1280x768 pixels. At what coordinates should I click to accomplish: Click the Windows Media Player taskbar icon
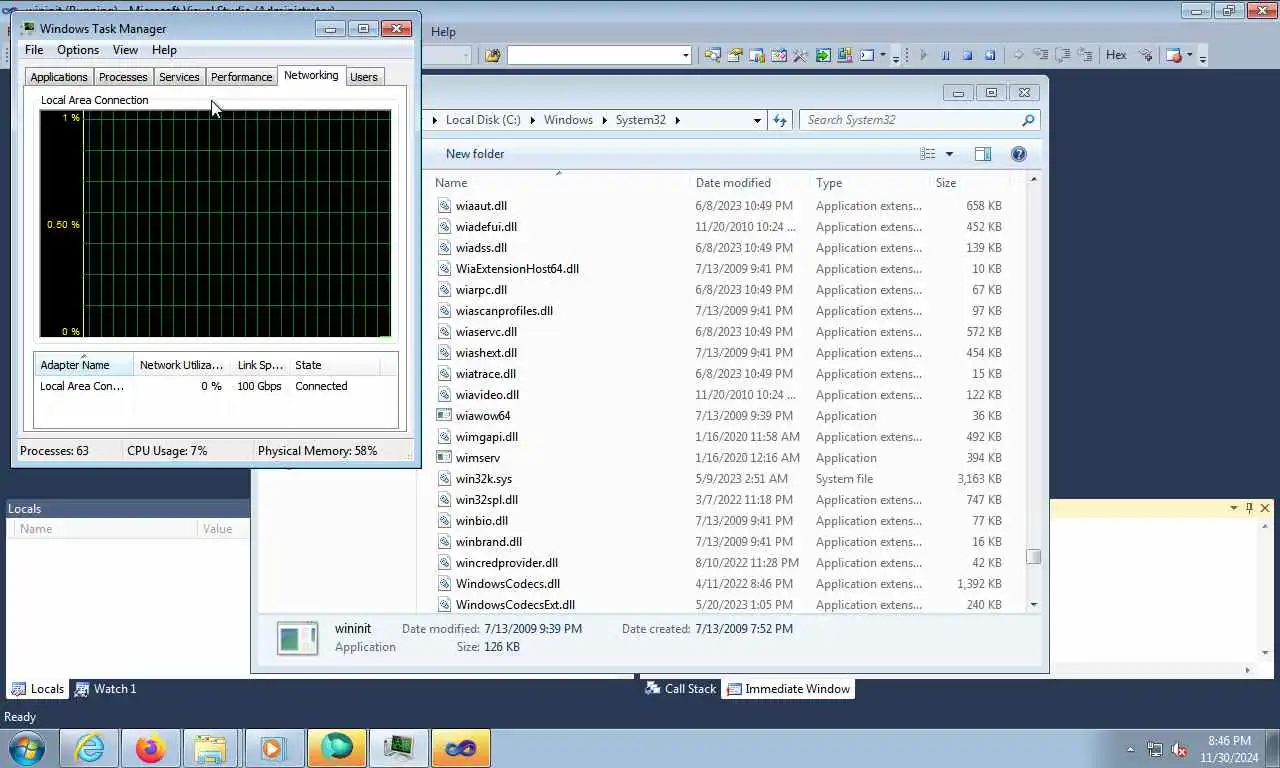pos(273,748)
